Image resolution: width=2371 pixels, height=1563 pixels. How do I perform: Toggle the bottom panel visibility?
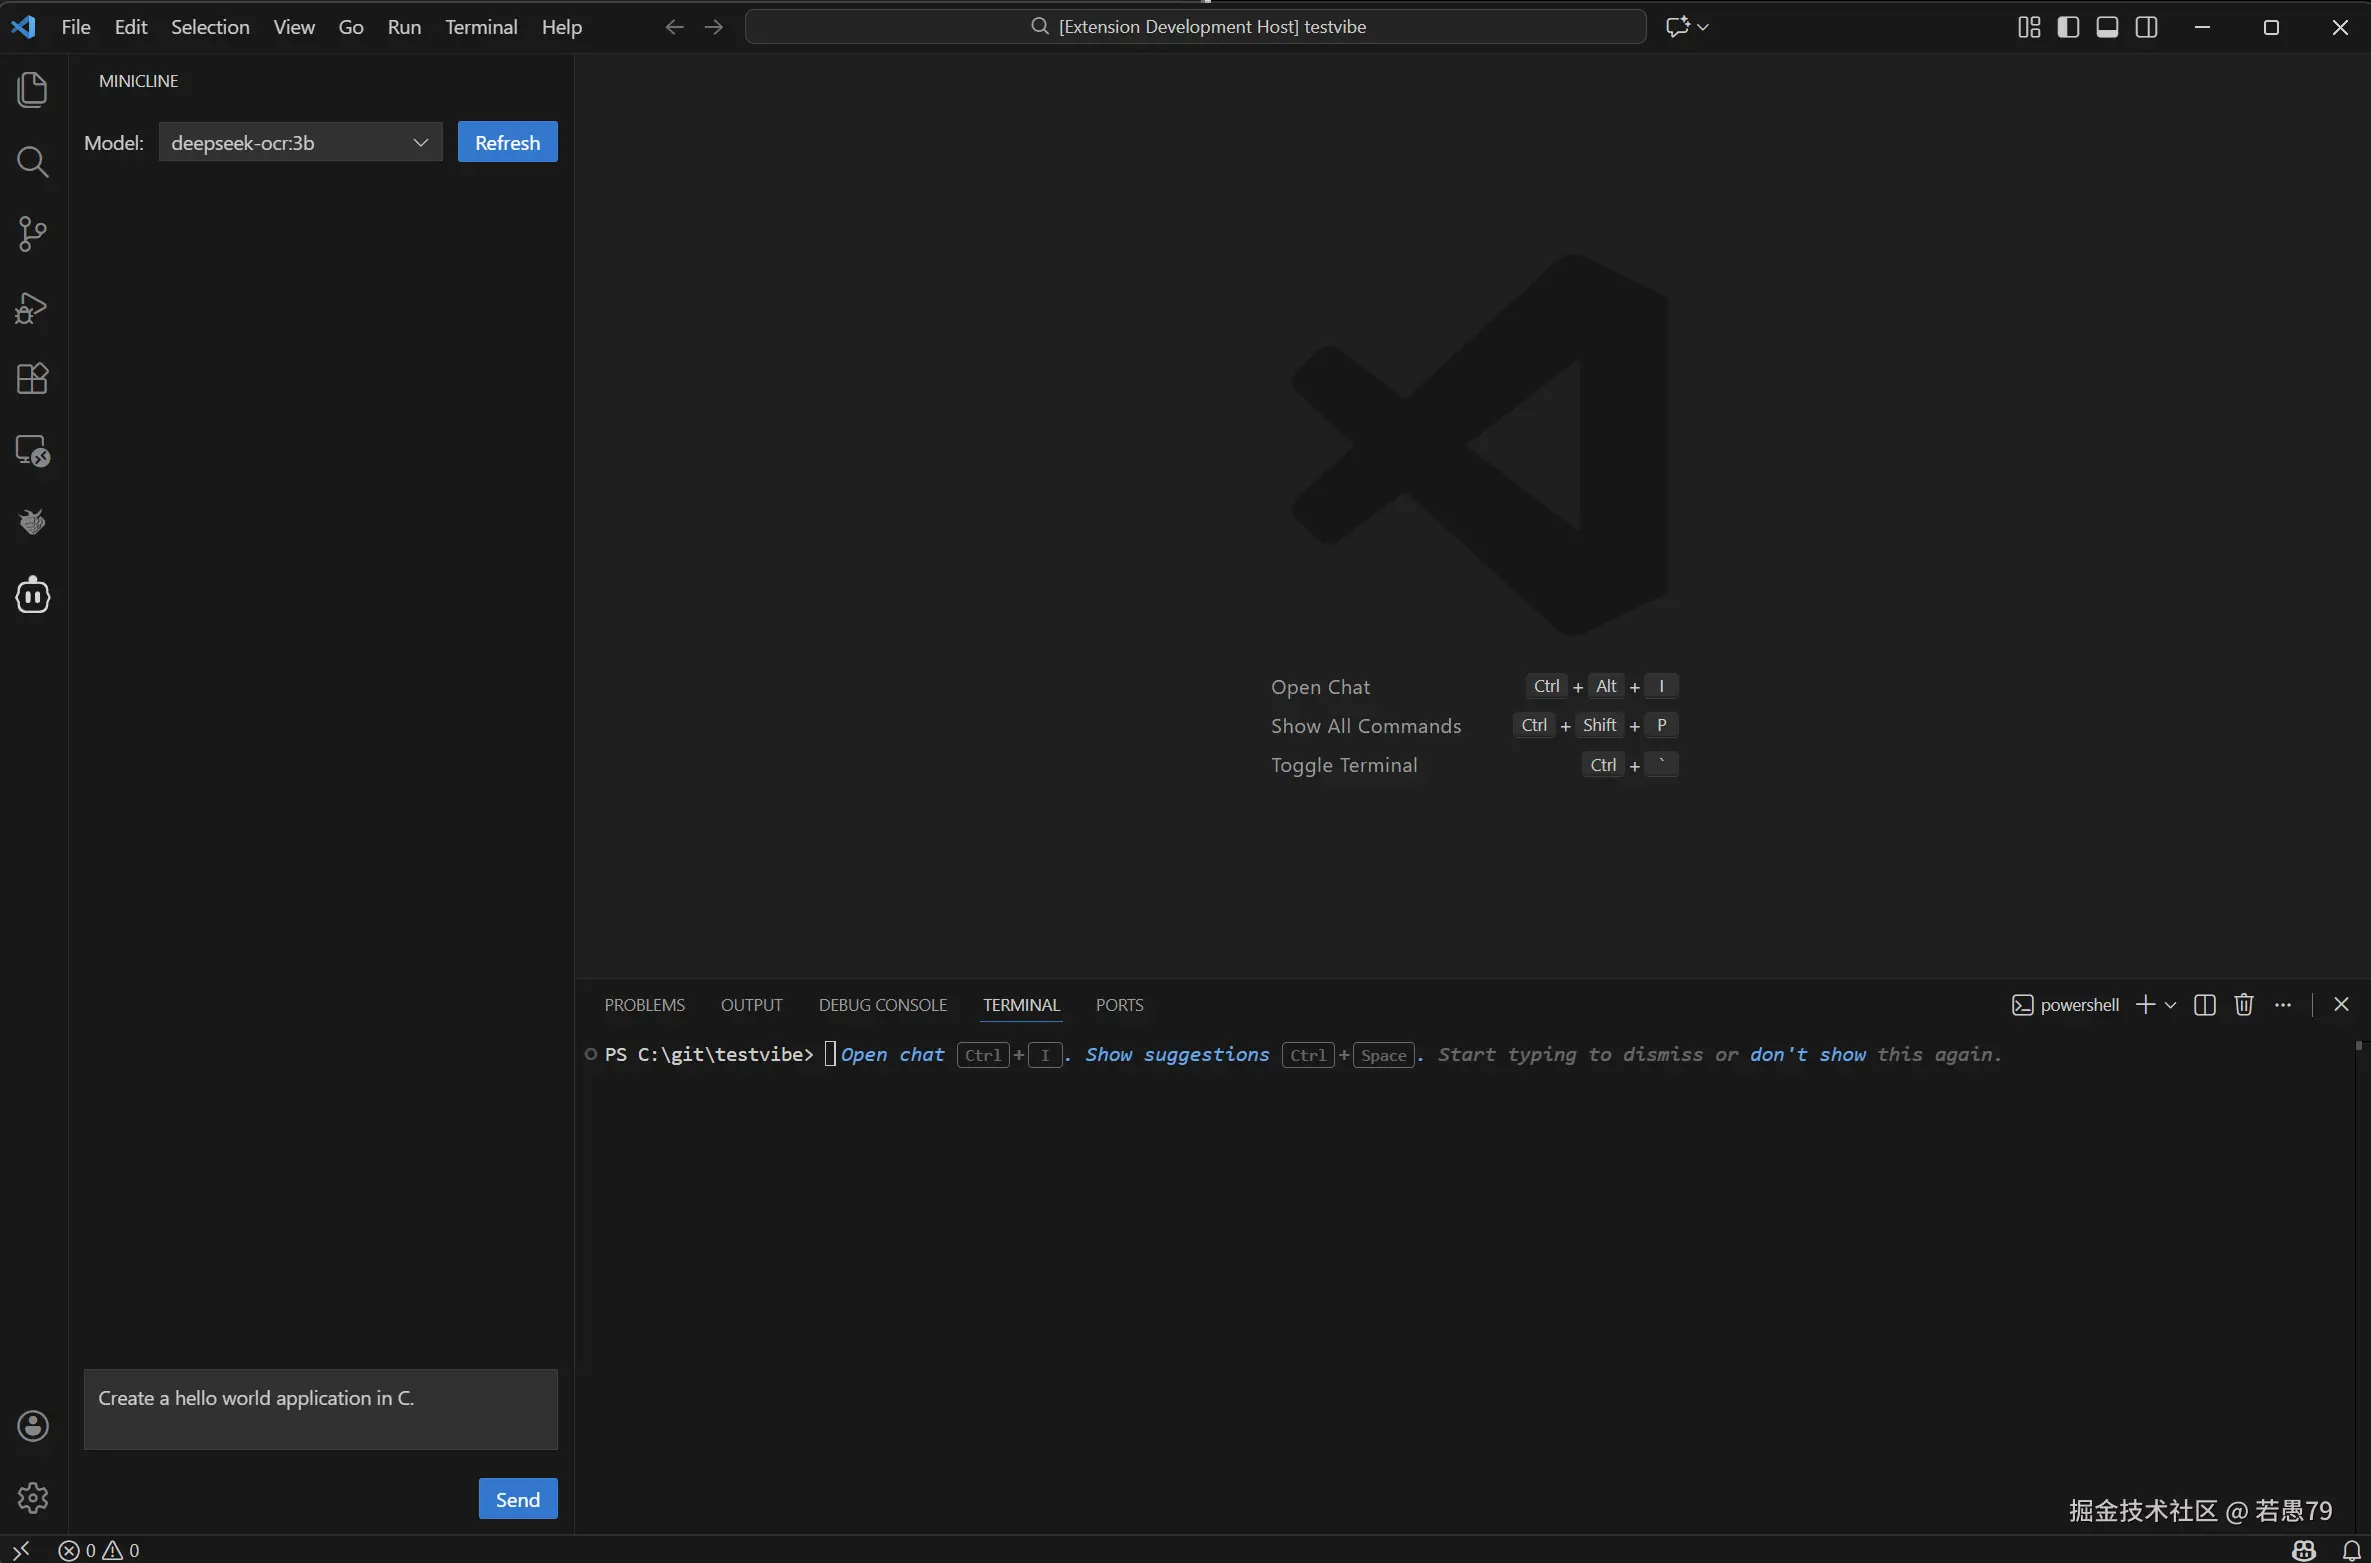(2107, 27)
